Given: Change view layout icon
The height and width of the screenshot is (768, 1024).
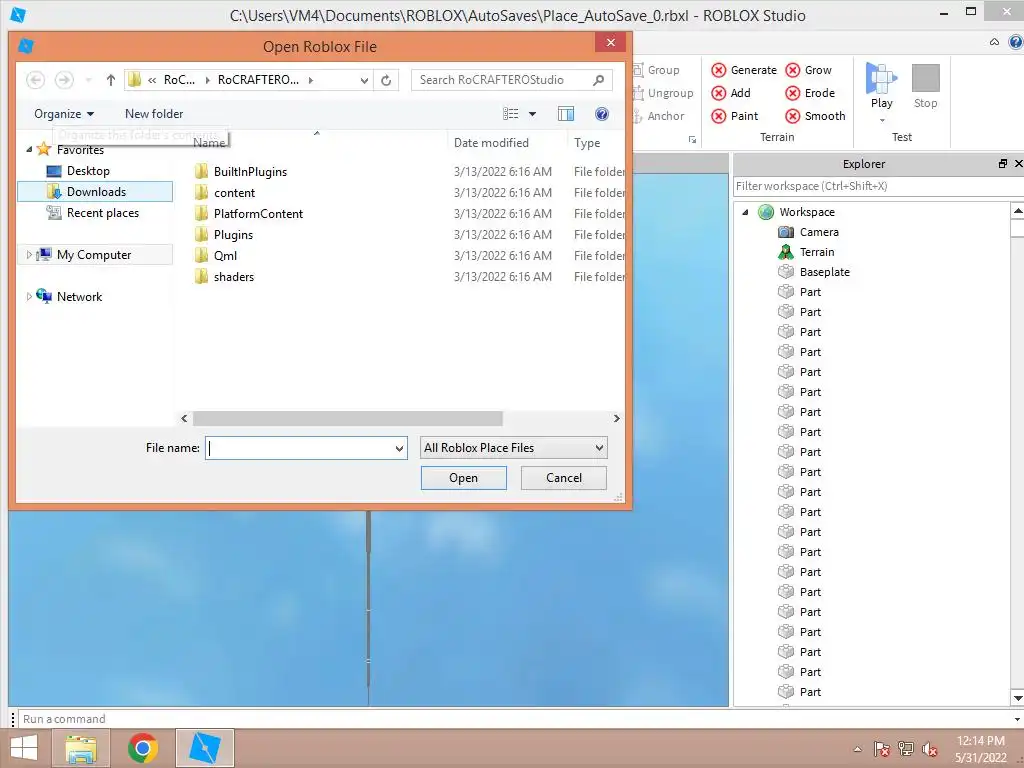Looking at the screenshot, I should 511,114.
